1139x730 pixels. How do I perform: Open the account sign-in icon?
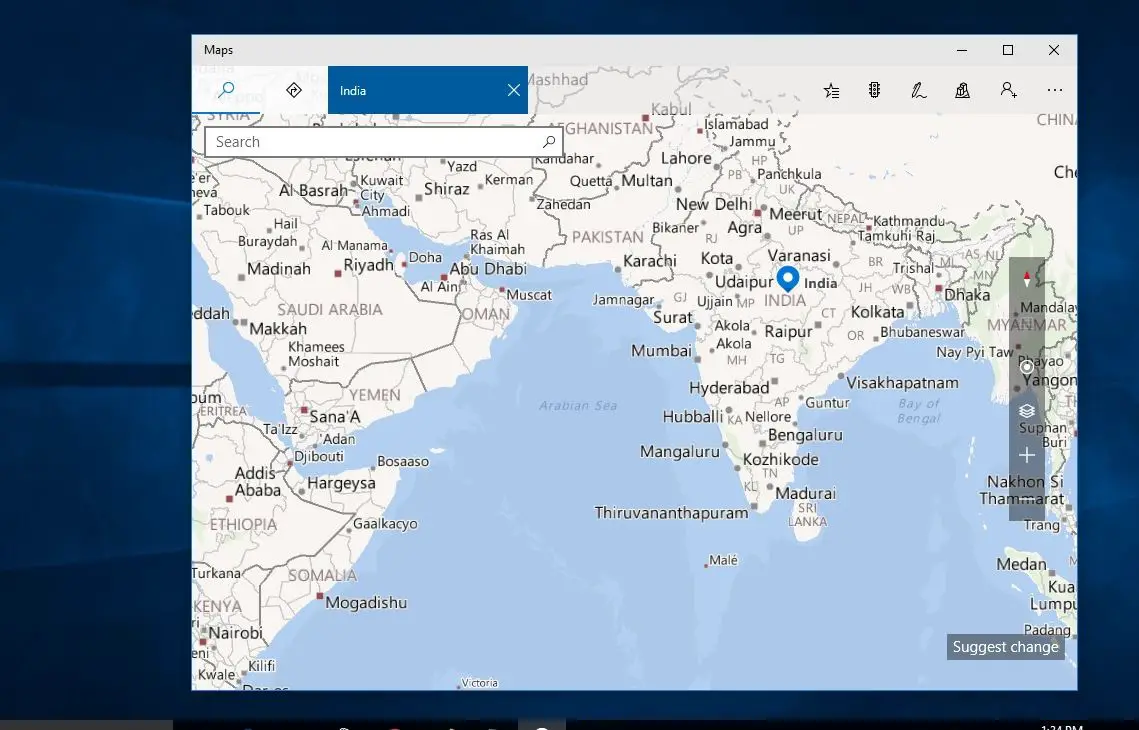1008,90
